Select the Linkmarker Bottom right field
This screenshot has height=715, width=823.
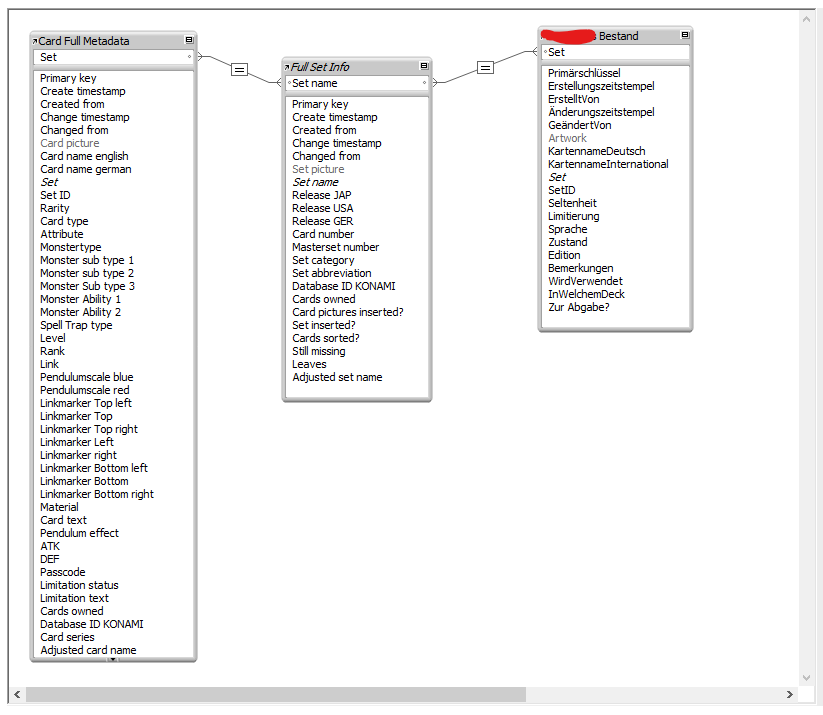[x=97, y=494]
